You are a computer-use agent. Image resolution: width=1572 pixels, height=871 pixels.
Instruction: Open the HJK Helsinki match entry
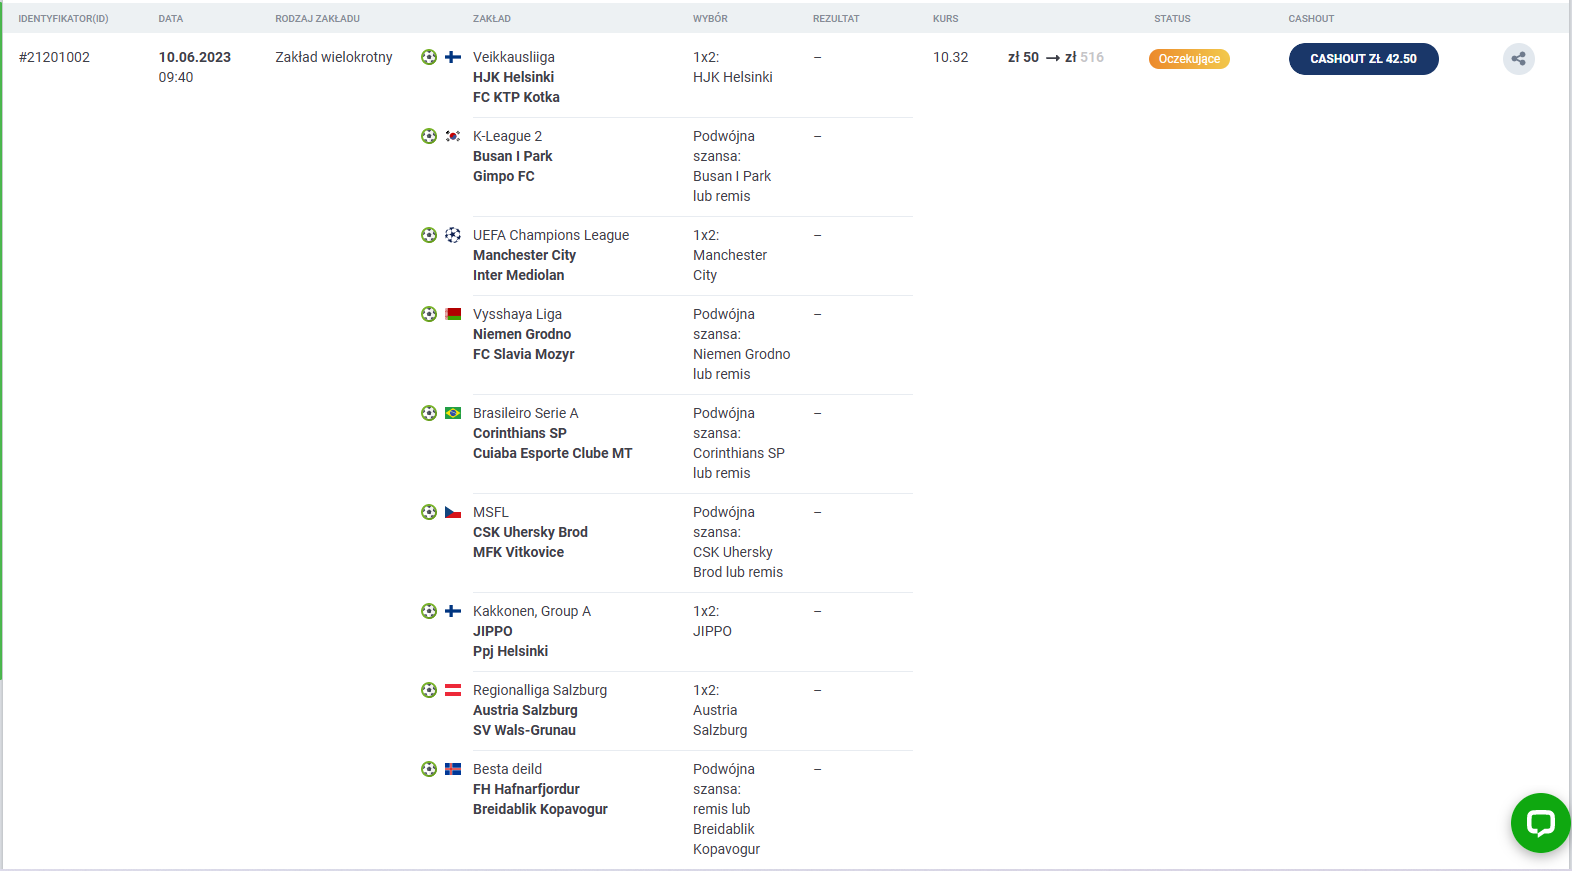[x=513, y=77]
